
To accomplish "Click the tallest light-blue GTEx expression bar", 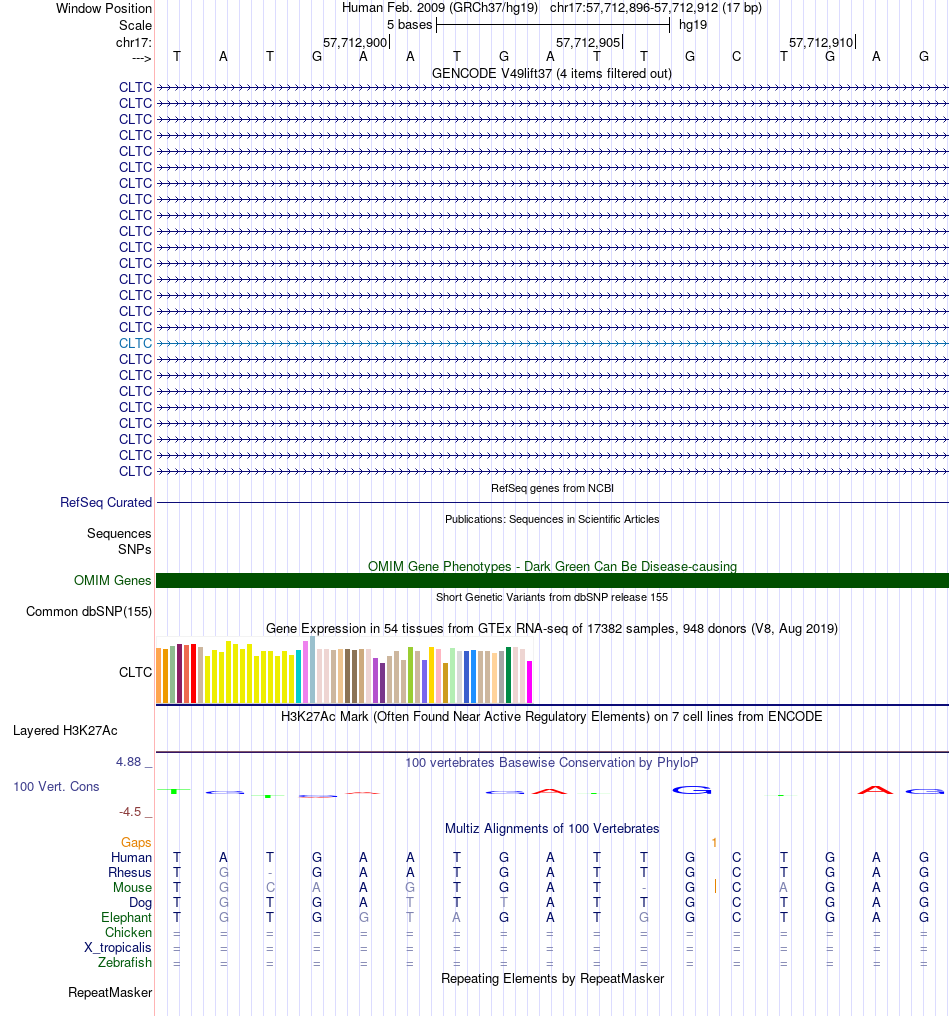I will (x=312, y=669).
